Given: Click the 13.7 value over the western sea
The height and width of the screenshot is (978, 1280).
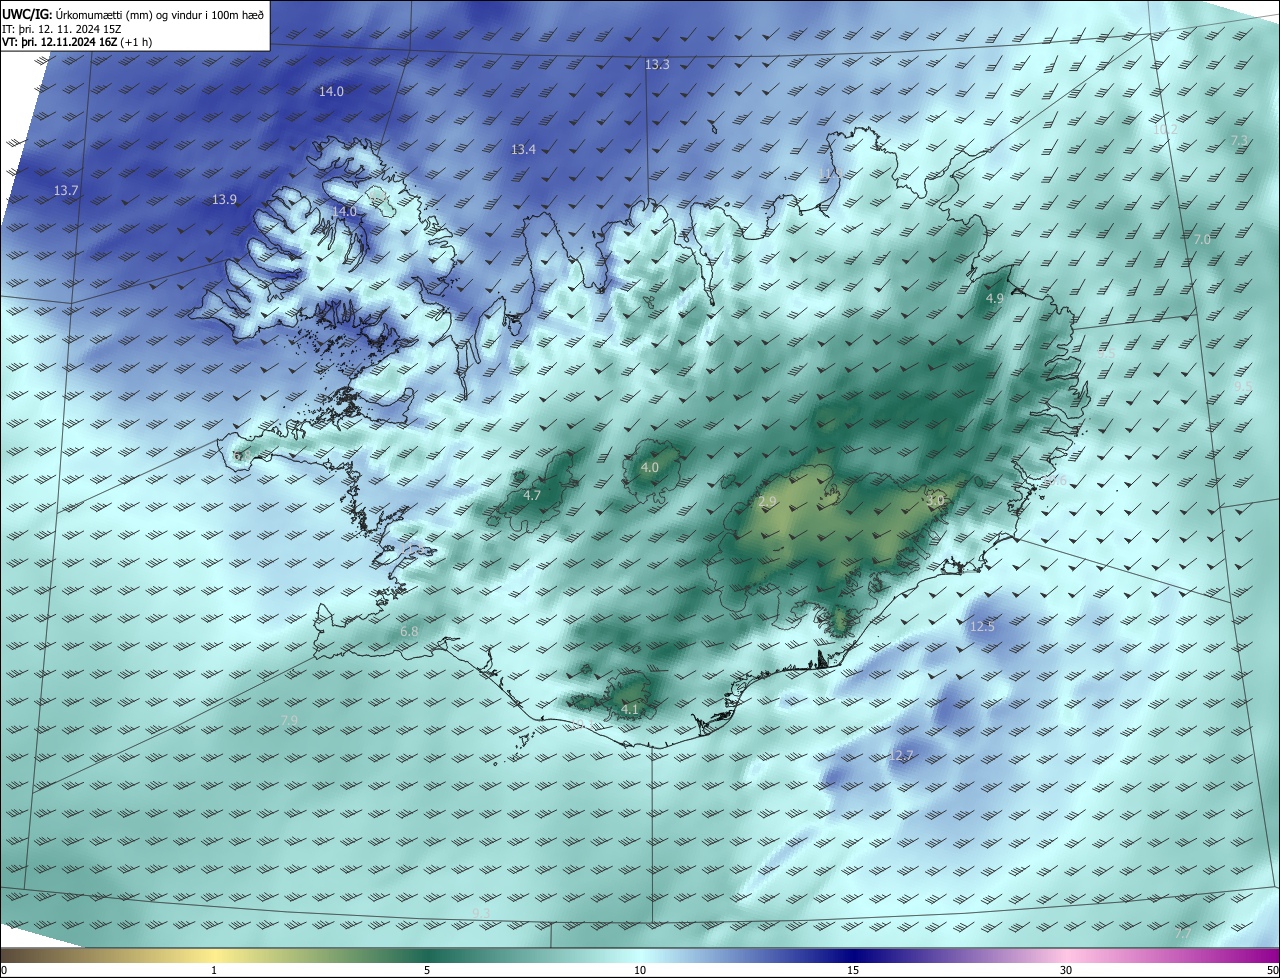Looking at the screenshot, I should [x=66, y=190].
